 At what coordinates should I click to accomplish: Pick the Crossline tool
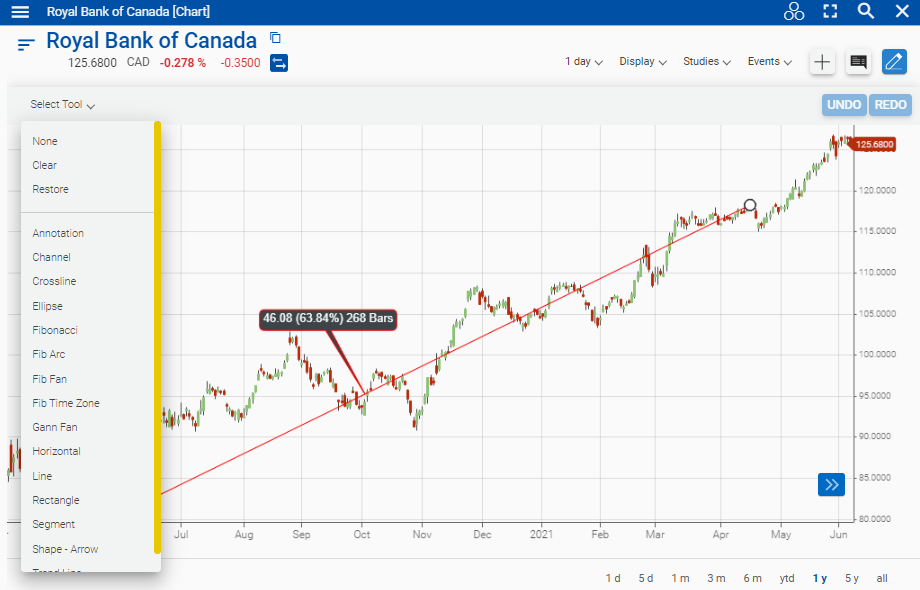tap(87, 282)
